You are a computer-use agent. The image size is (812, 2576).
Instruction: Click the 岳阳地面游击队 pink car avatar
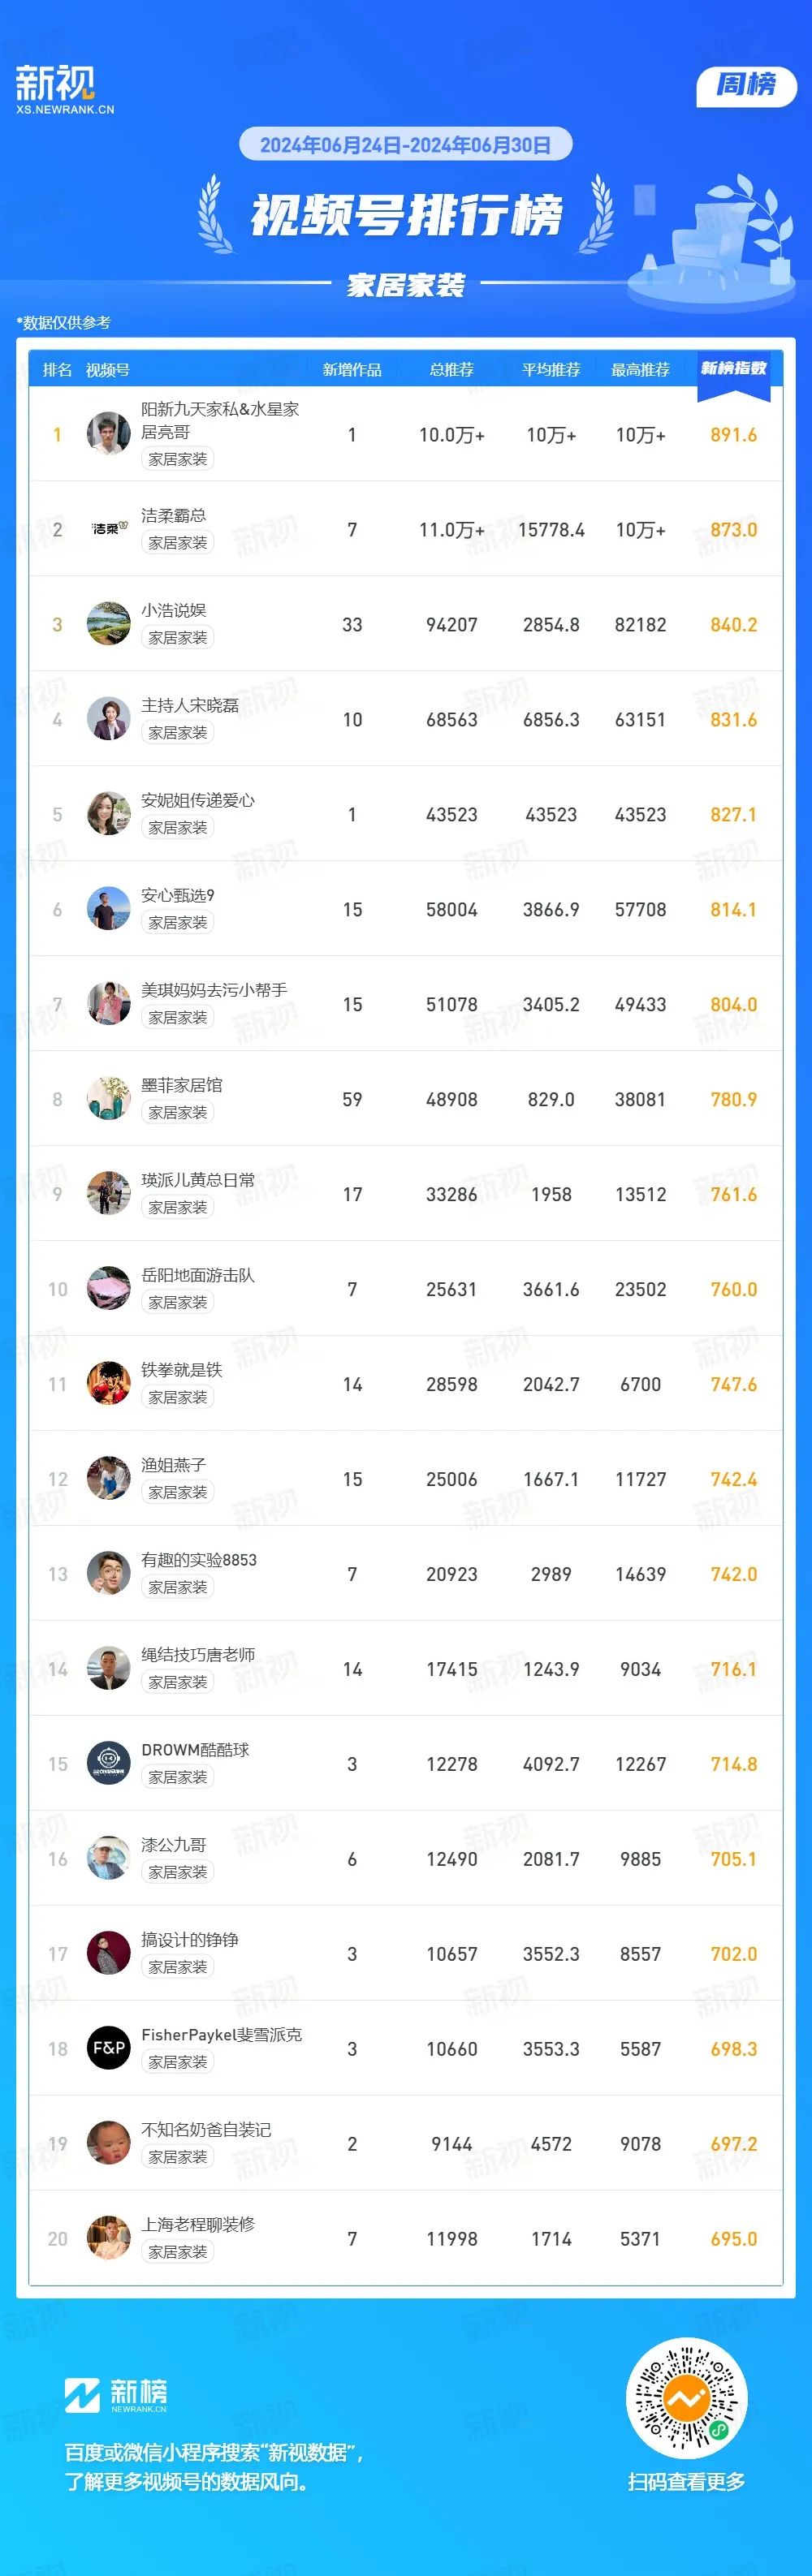(x=109, y=1288)
